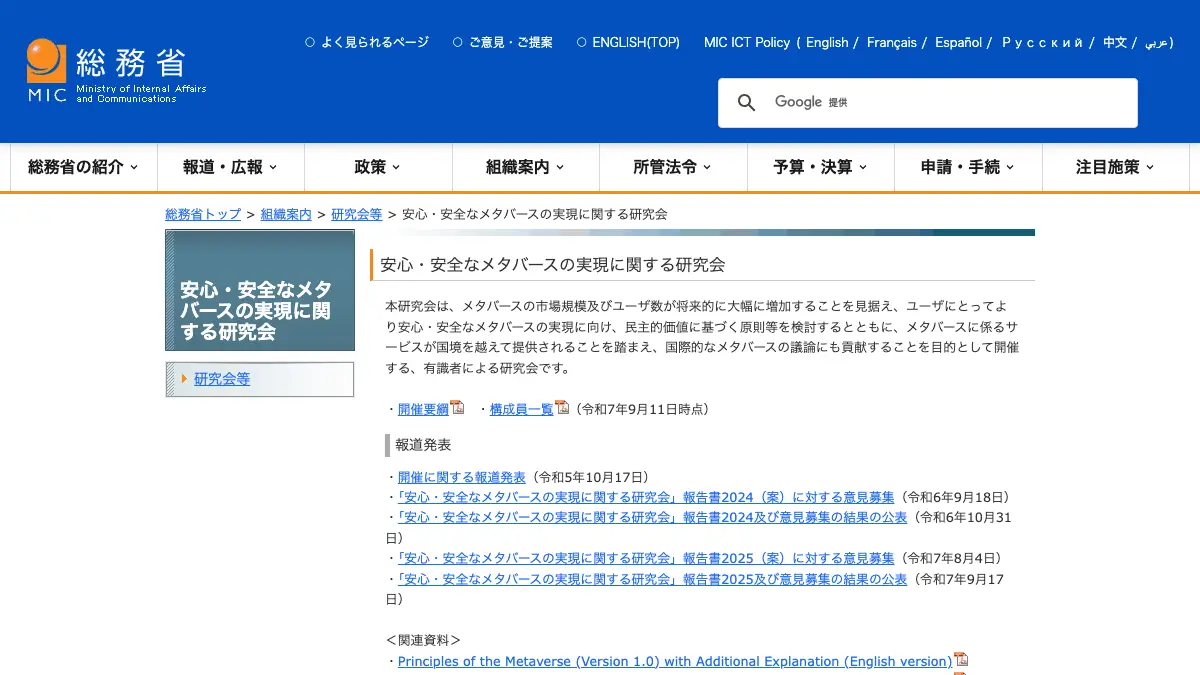Viewport: 1200px width, 675px height.
Task: Open 注目施策 dropdown menu
Action: [1115, 167]
